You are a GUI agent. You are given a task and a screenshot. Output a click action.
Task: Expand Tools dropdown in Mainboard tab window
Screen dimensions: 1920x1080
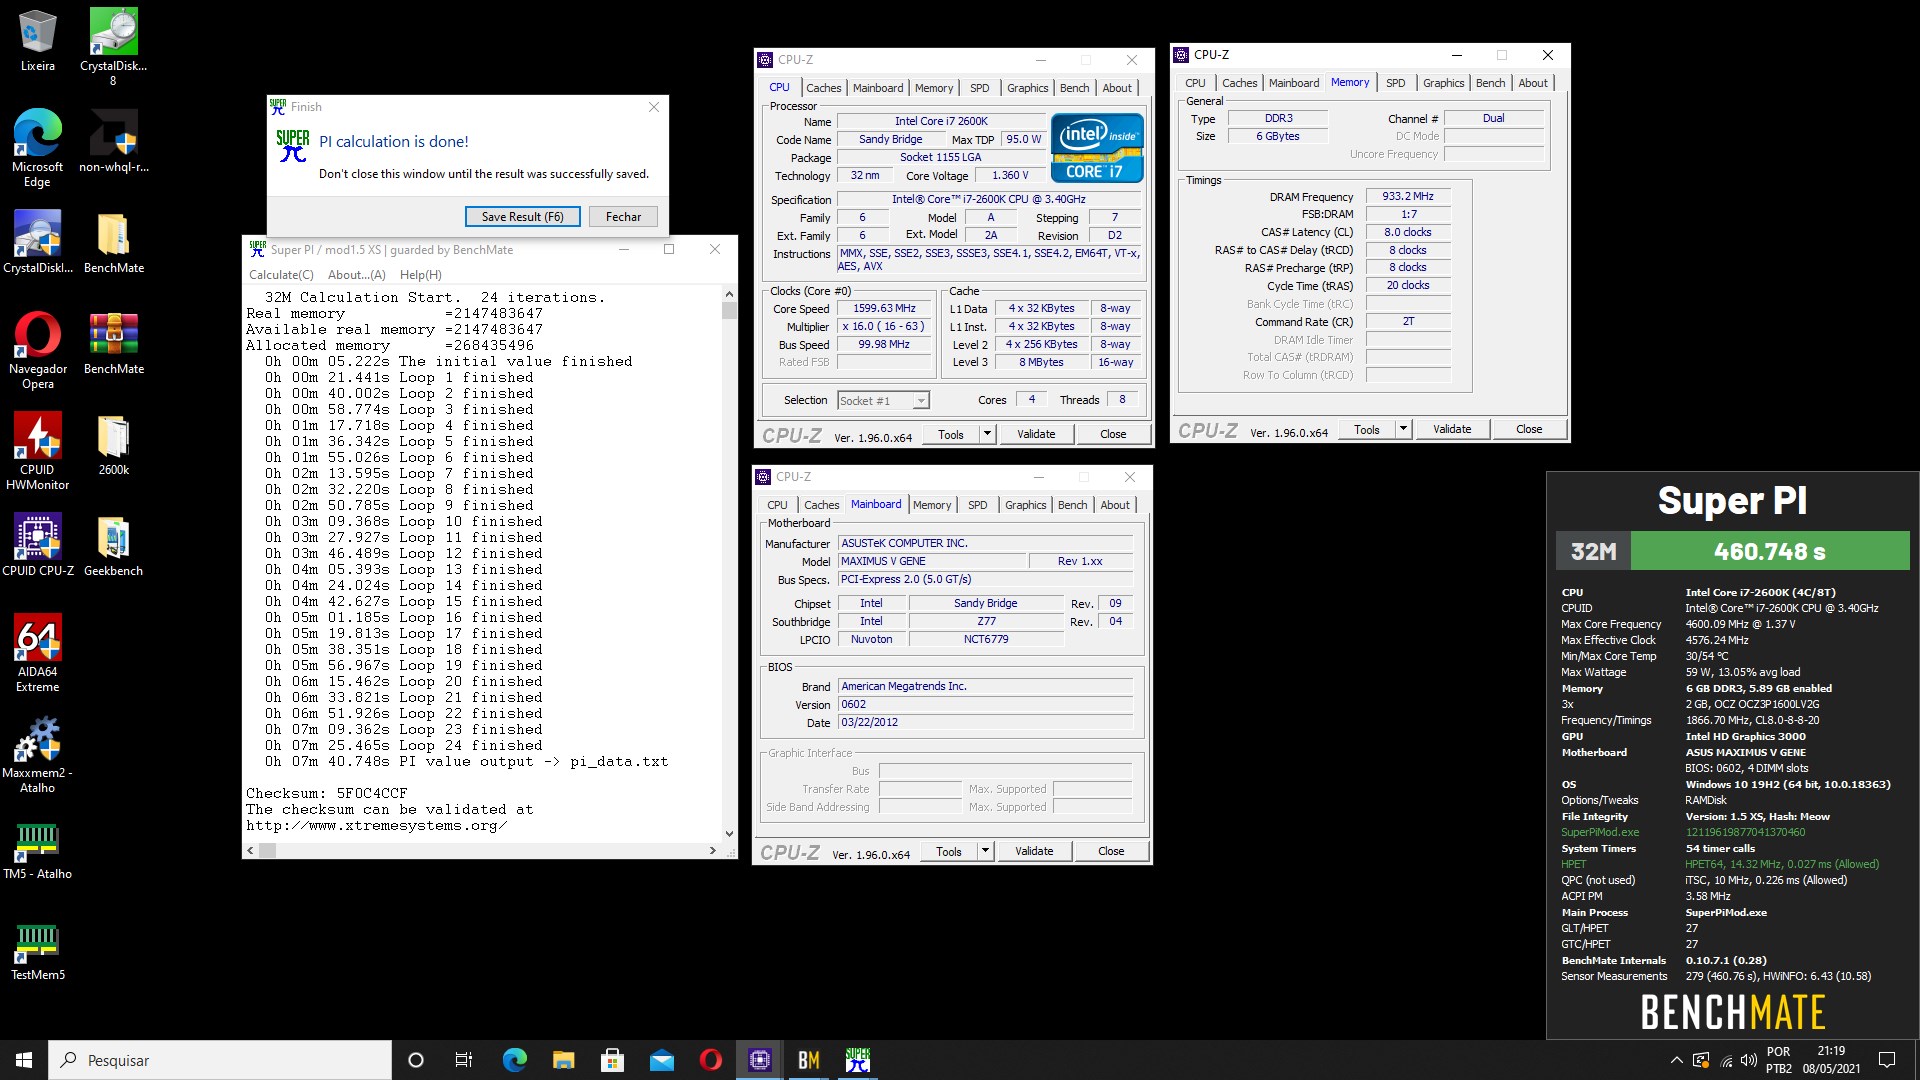point(985,851)
